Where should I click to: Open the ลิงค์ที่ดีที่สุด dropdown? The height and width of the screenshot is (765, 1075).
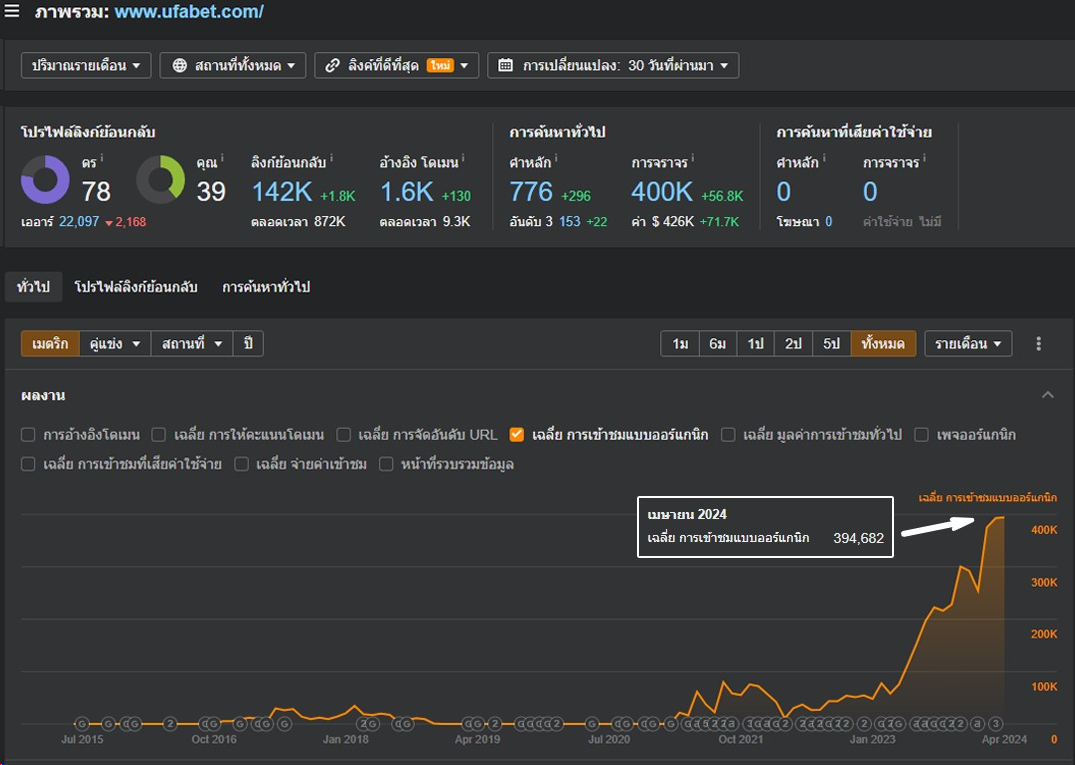click(x=396, y=65)
